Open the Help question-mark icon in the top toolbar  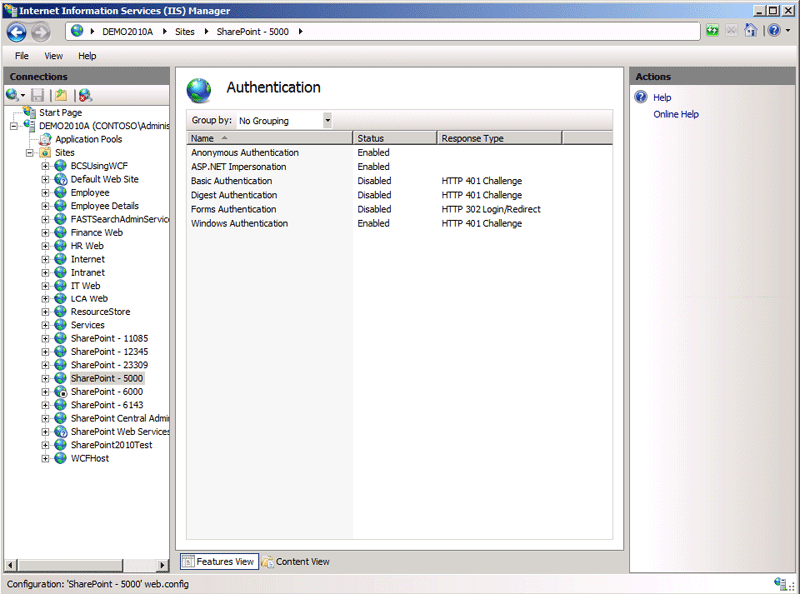click(x=774, y=31)
